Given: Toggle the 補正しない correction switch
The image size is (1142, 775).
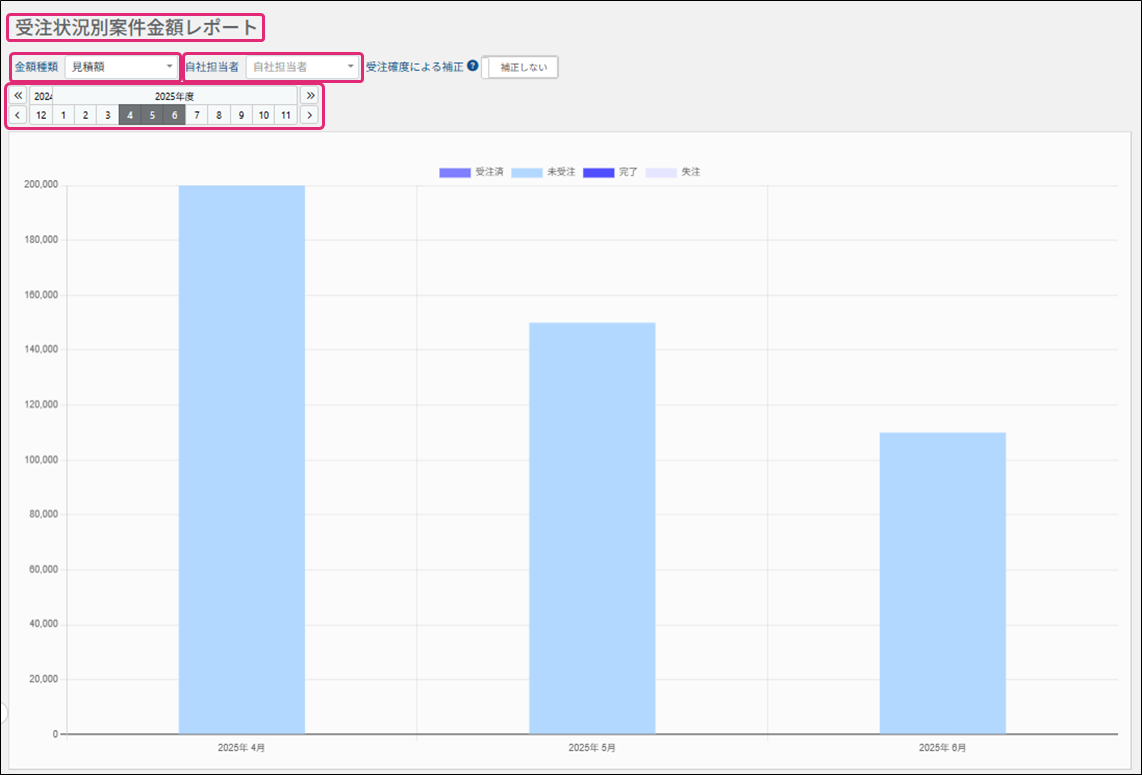Looking at the screenshot, I should 520,67.
